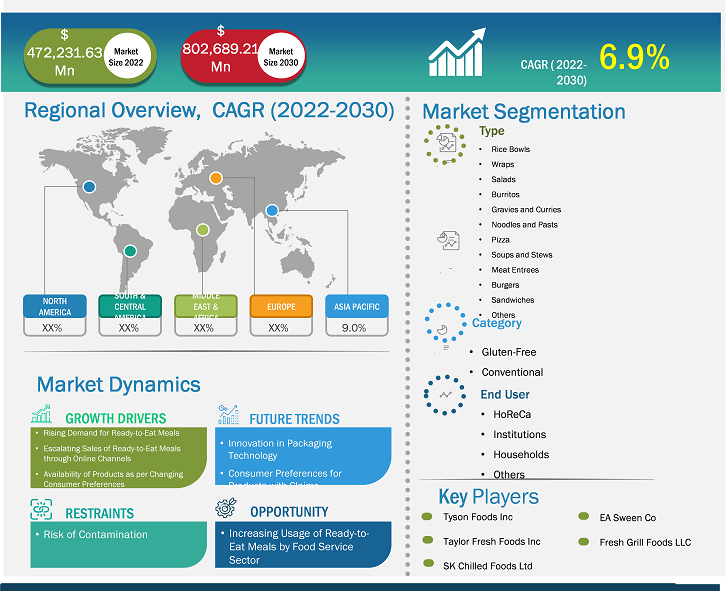Viewport: 726px width, 591px height.
Task: Click the blue map marker on North America
Action: coord(89,186)
